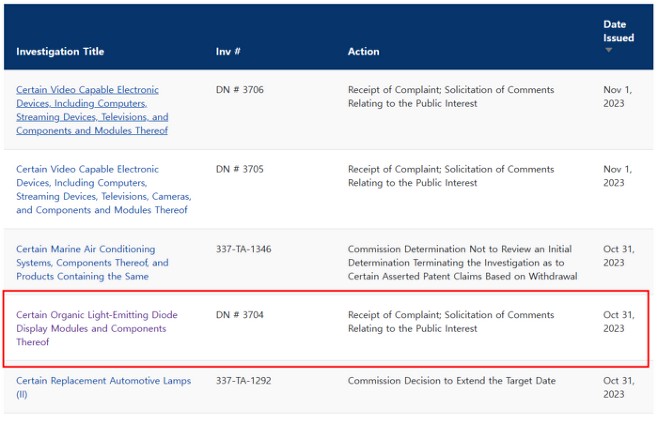The height and width of the screenshot is (423, 658).
Task: Click the Date Issued header text
Action: pos(619,31)
